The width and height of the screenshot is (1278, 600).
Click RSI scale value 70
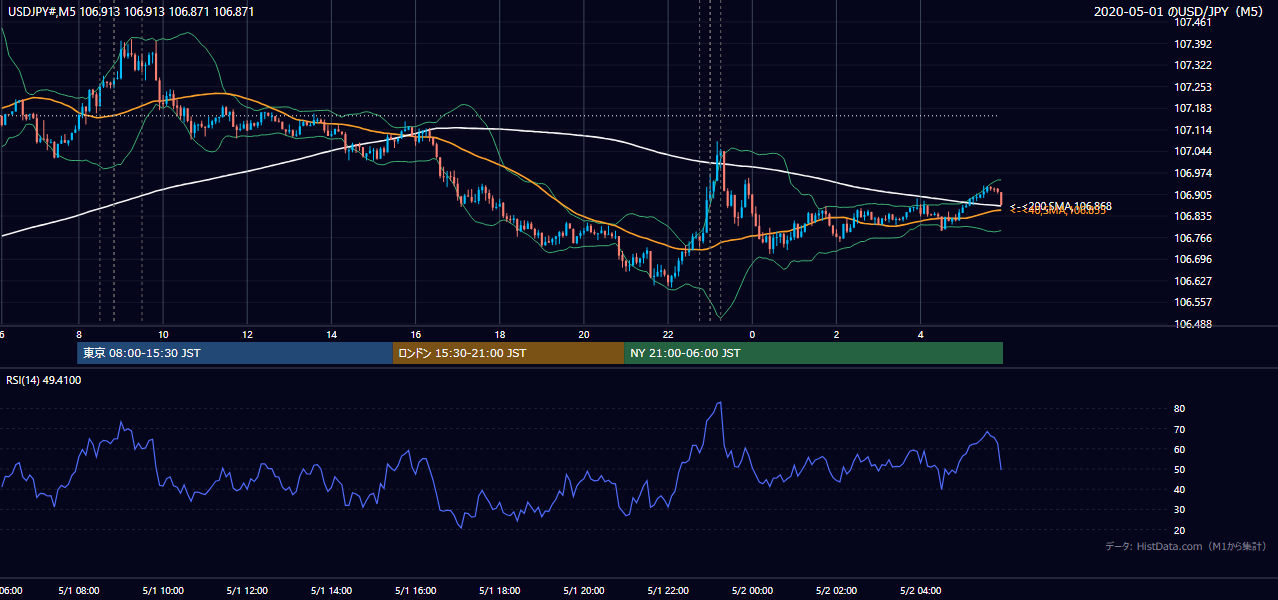coord(1180,429)
